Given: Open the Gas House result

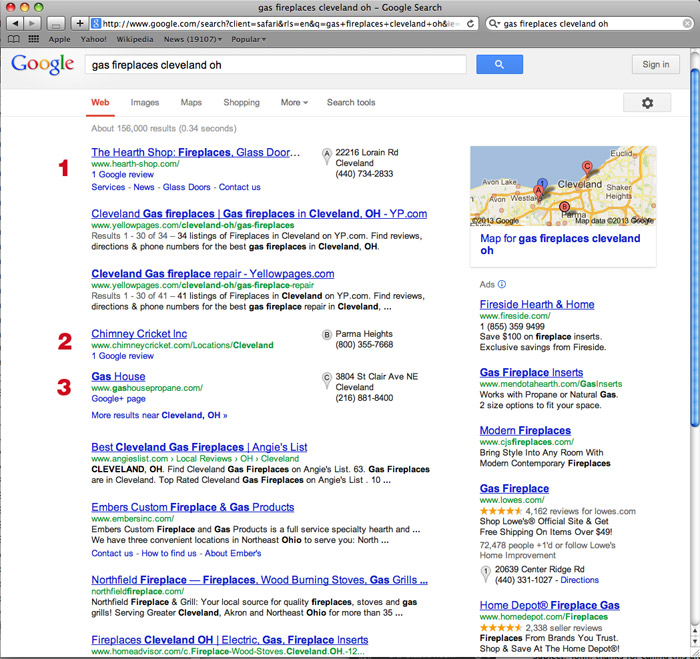Looking at the screenshot, I should [x=118, y=376].
